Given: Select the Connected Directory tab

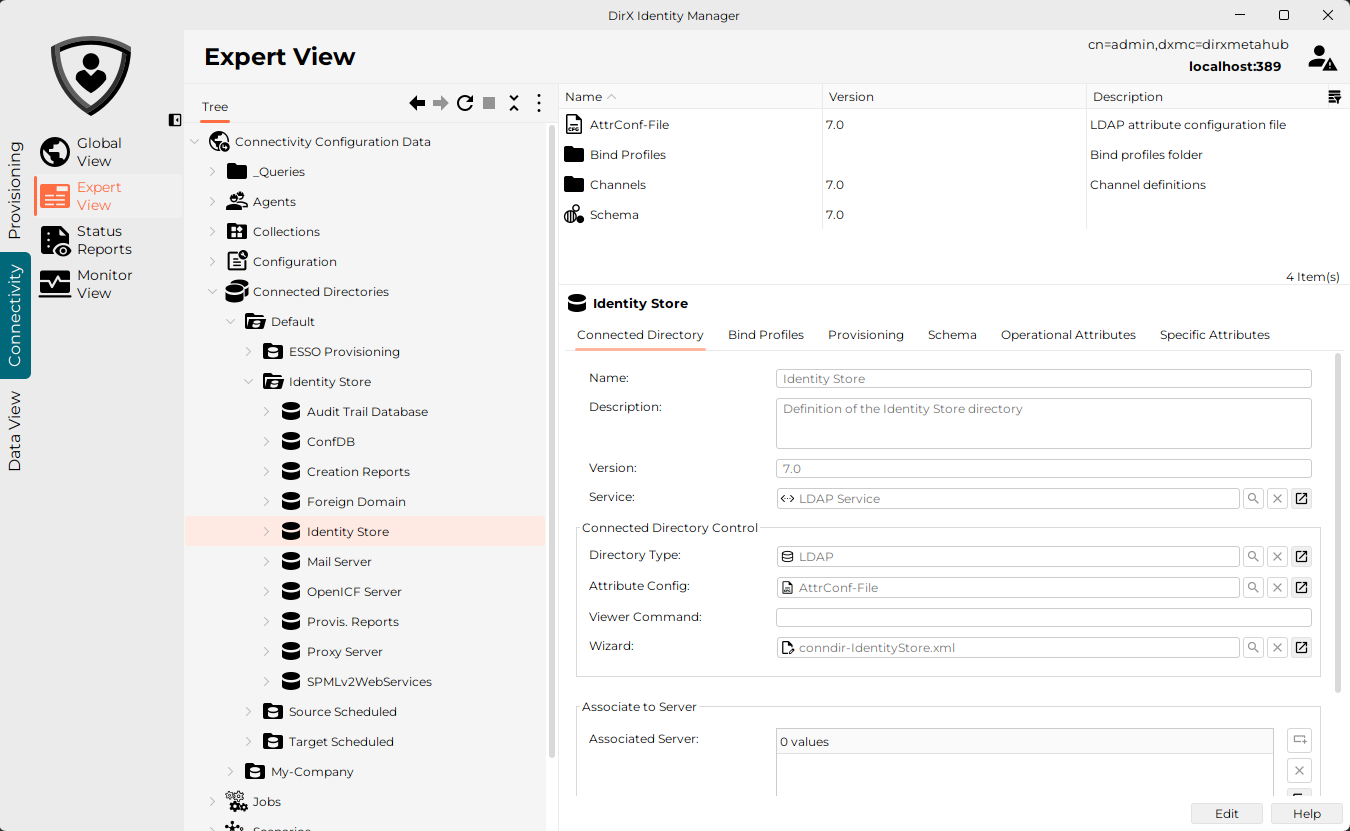Looking at the screenshot, I should click(640, 335).
